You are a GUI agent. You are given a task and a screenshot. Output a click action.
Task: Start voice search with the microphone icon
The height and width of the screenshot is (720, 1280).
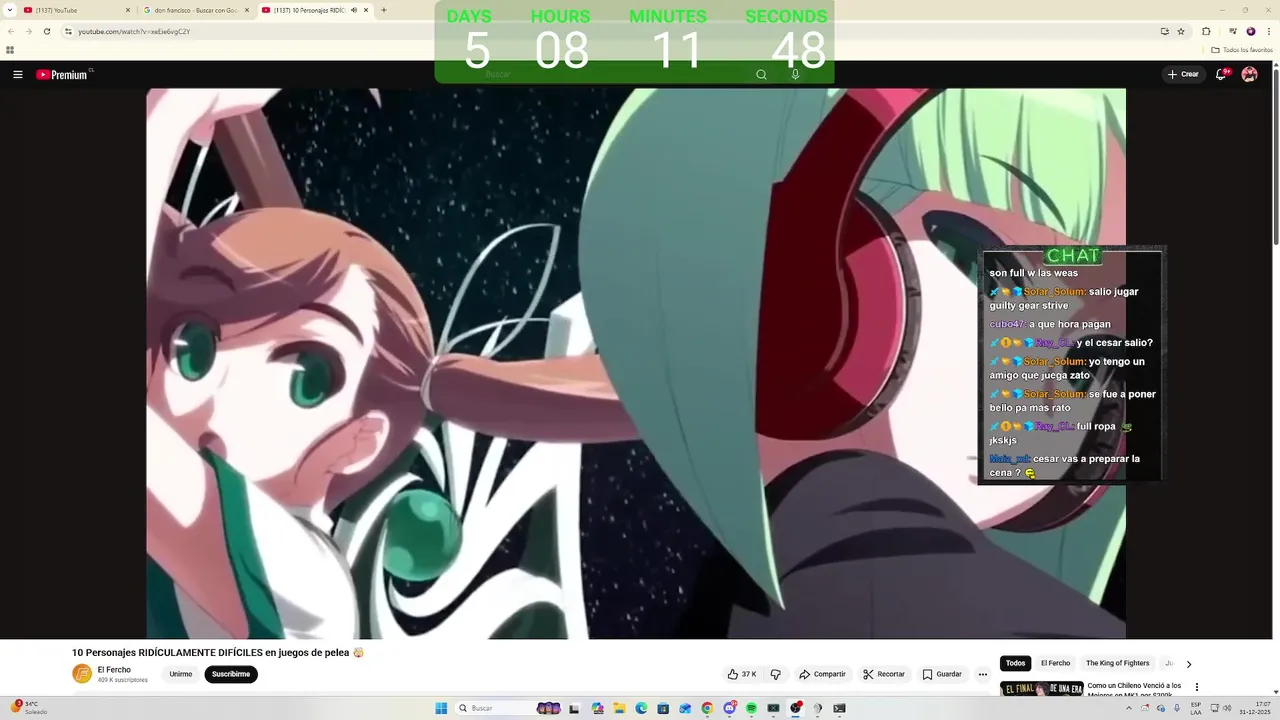[795, 74]
